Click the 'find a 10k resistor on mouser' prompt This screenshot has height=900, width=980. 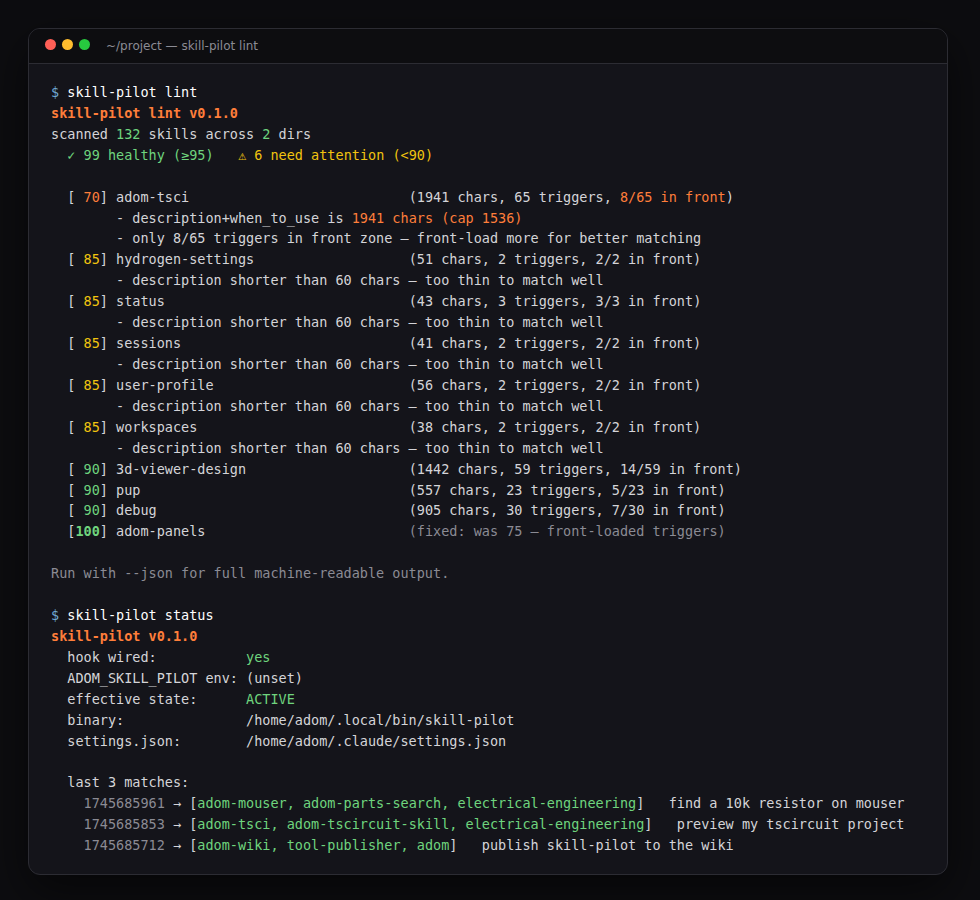coord(787,804)
